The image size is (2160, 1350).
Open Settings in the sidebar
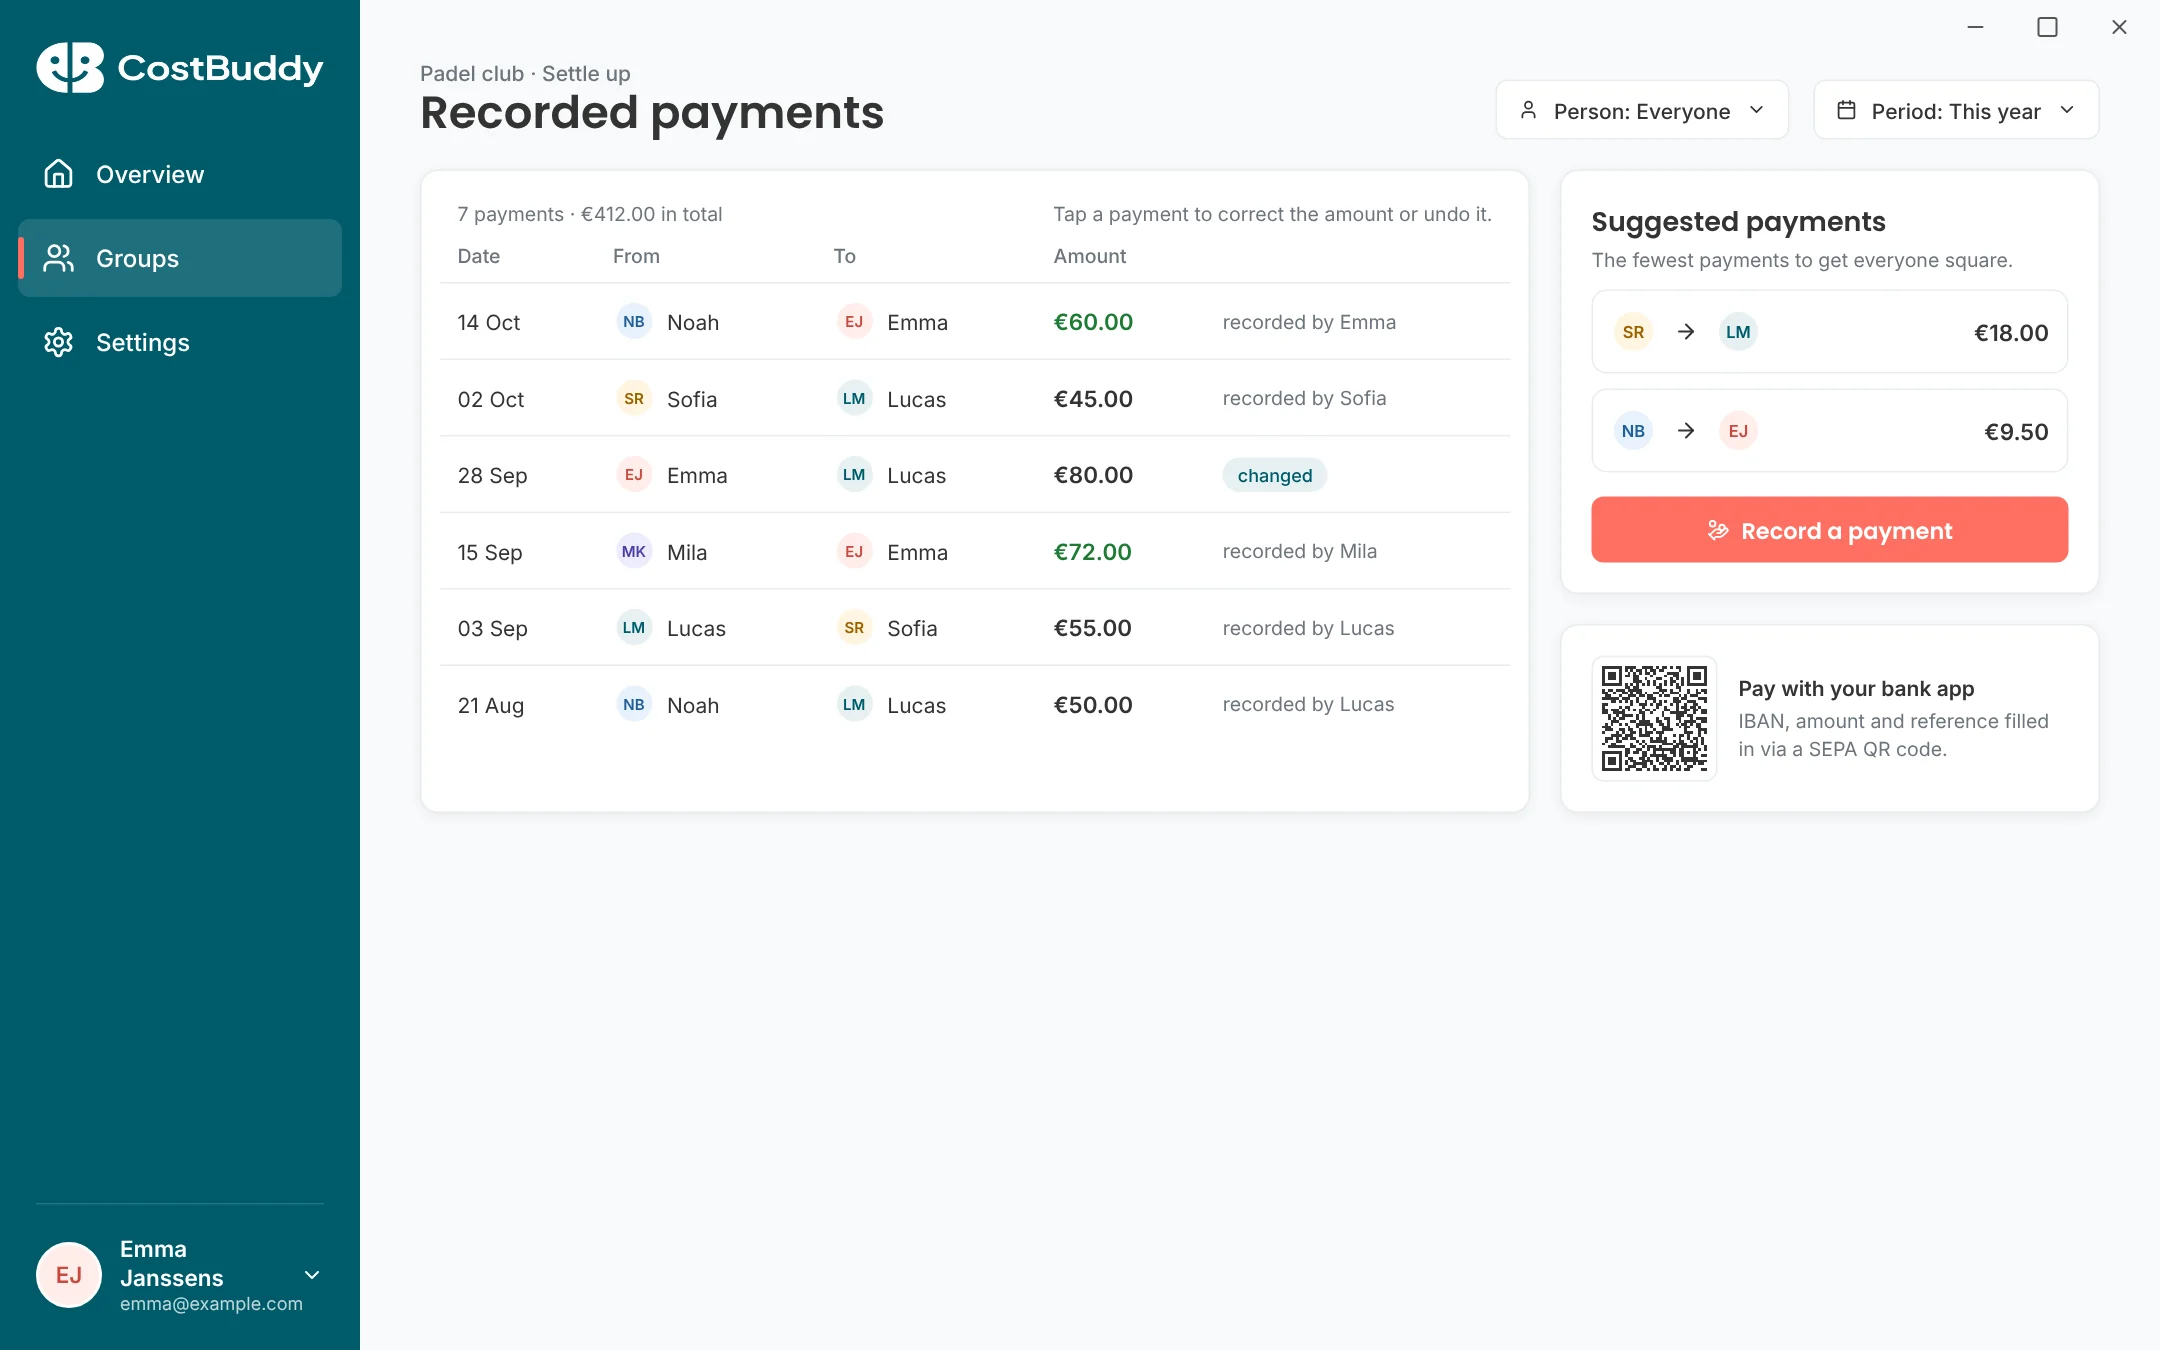point(180,342)
